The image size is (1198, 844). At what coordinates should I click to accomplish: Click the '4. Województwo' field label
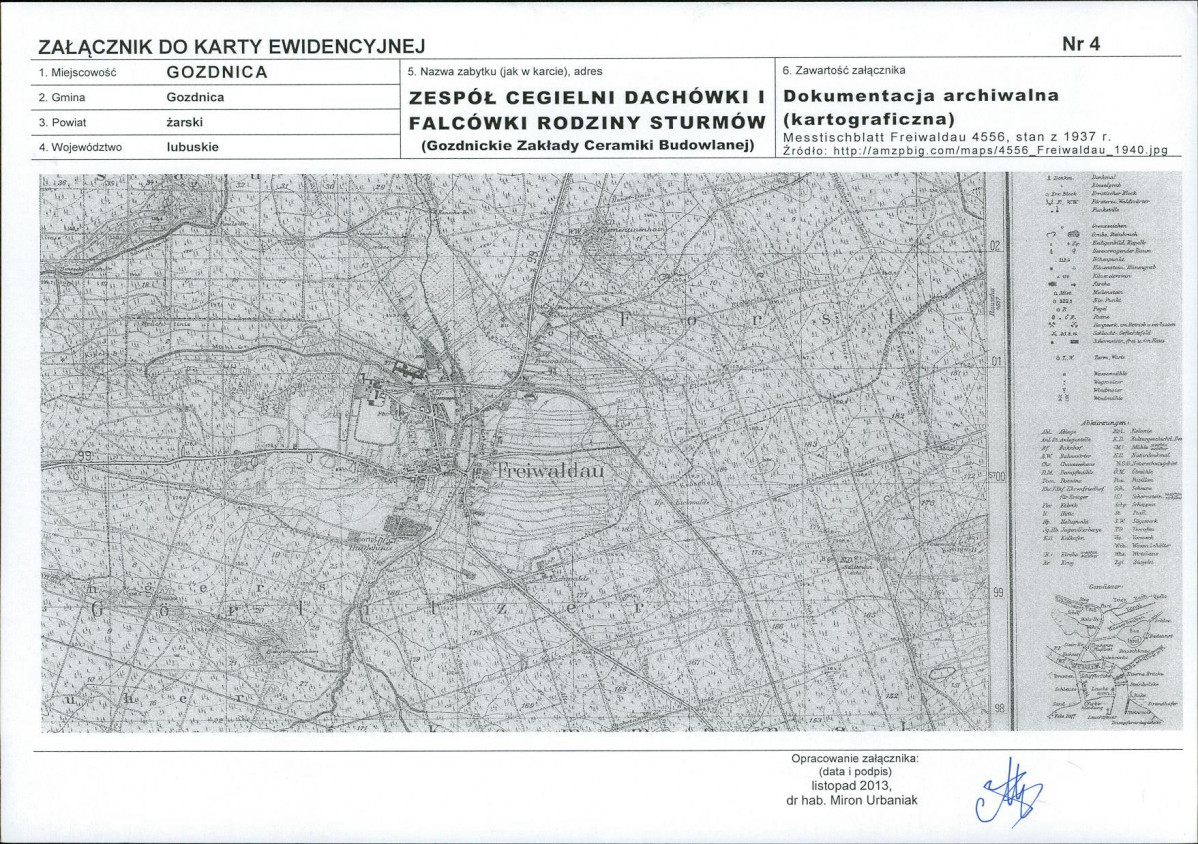tap(80, 147)
